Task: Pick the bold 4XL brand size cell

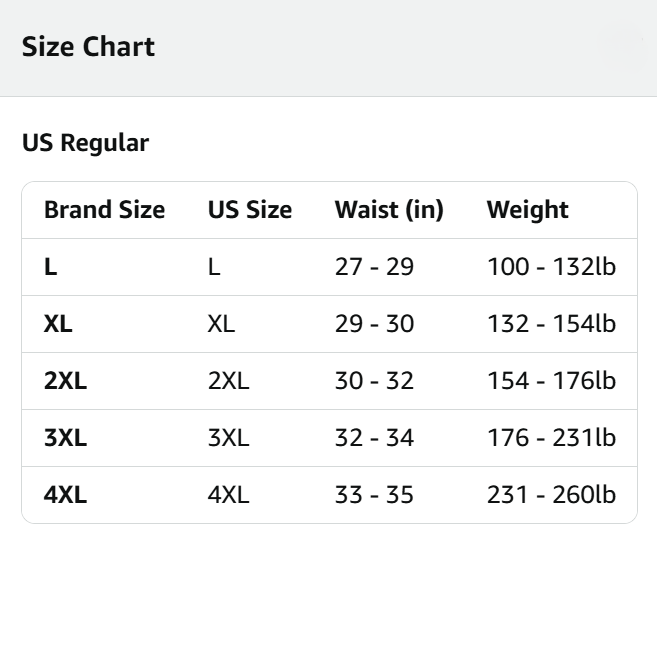Action: tap(65, 495)
